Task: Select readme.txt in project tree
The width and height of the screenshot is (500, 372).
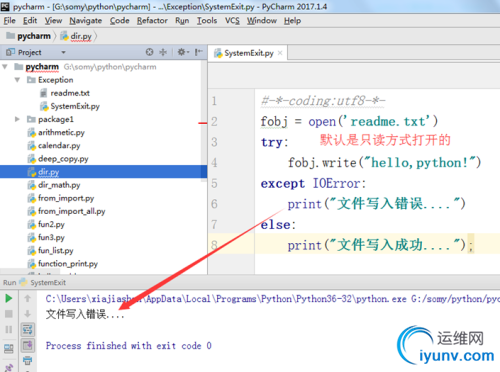Action: pyautogui.click(x=65, y=93)
